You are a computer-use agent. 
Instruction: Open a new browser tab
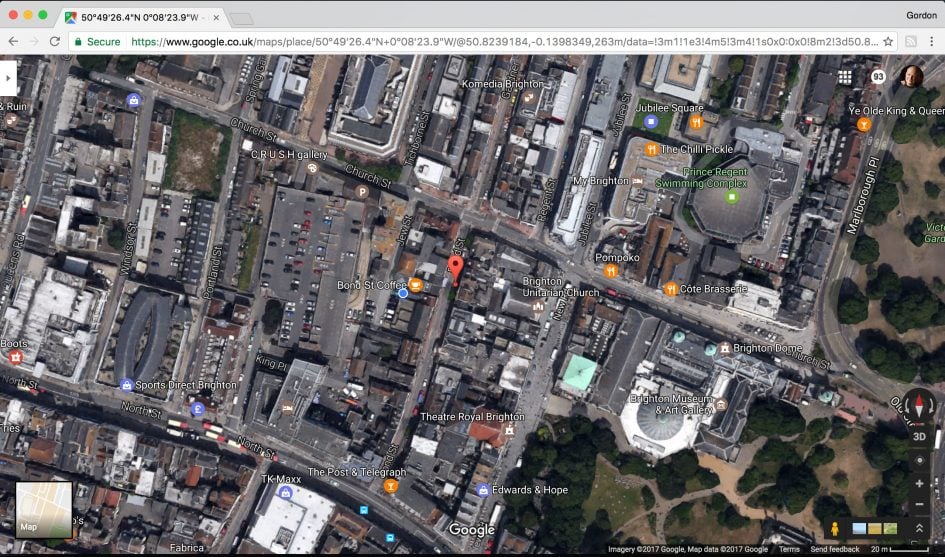[x=241, y=19]
